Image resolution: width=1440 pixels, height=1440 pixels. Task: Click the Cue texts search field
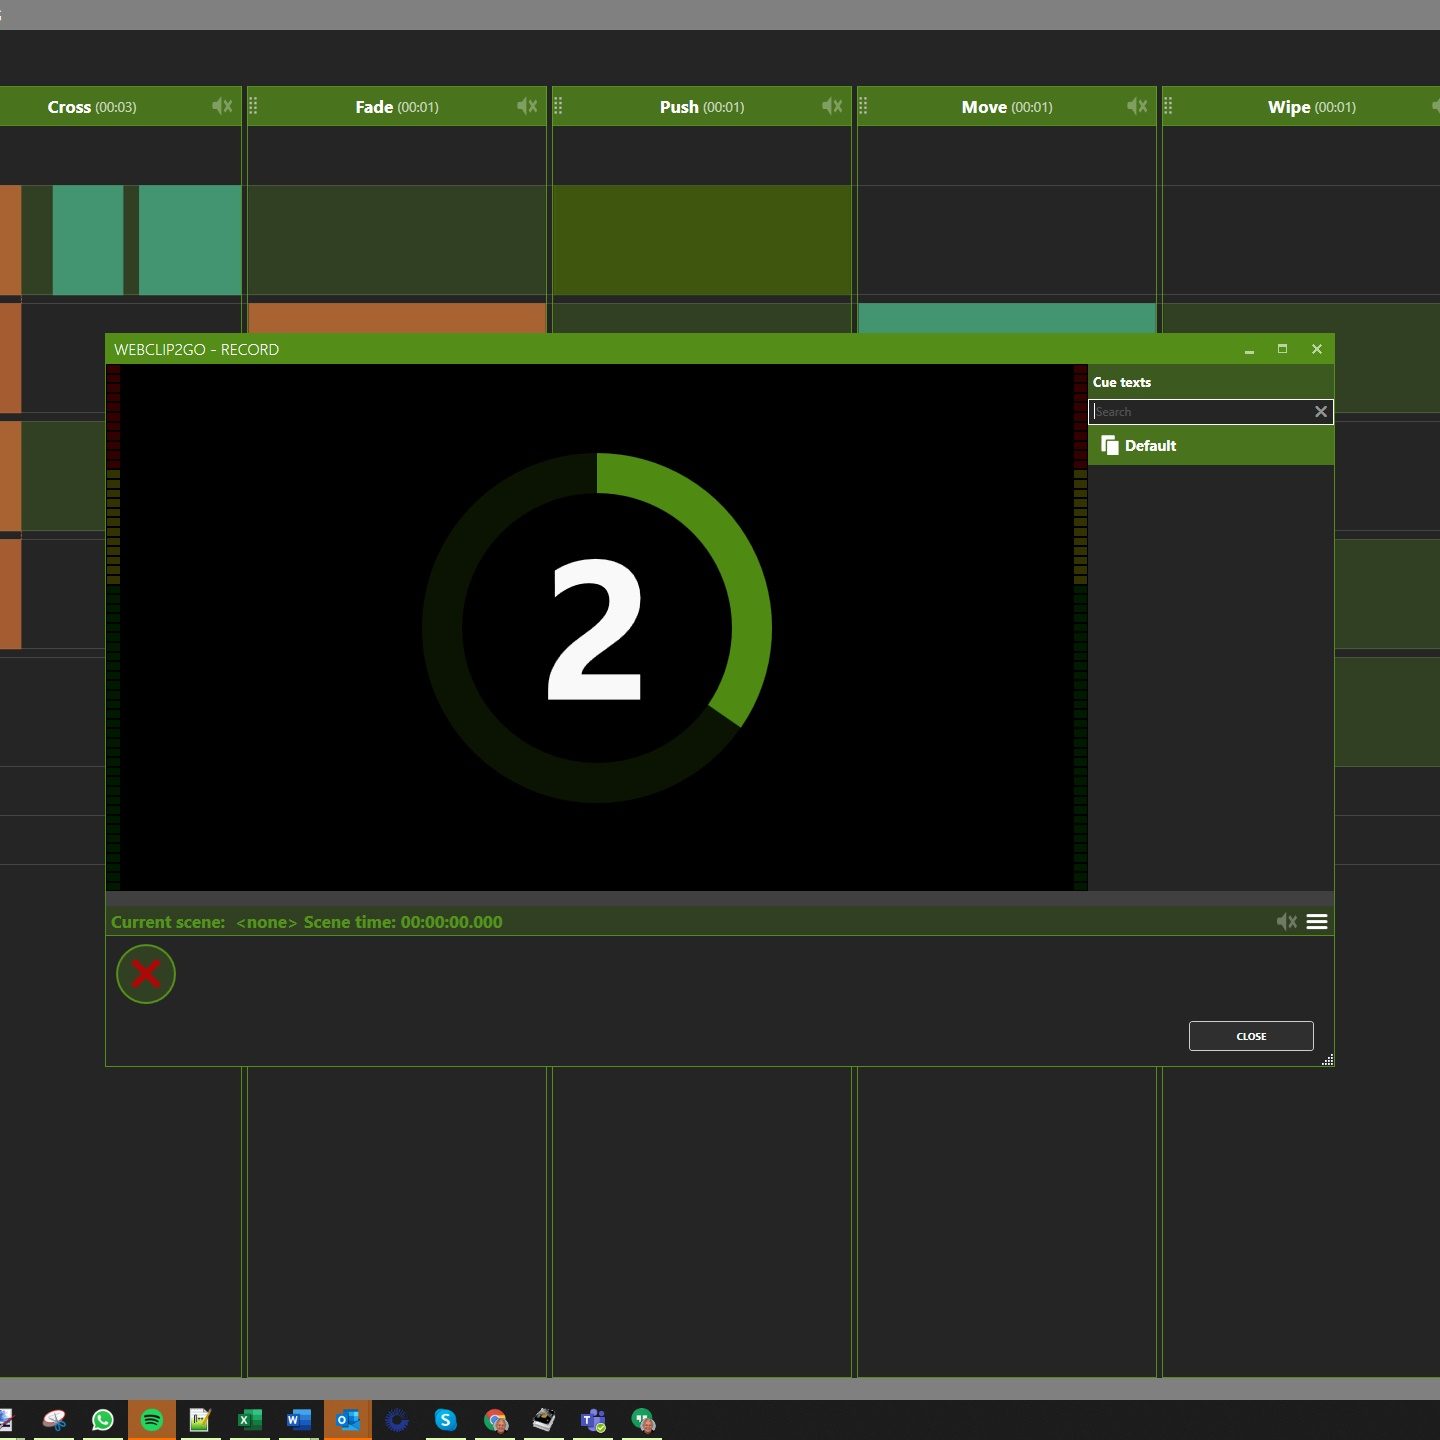click(1200, 412)
